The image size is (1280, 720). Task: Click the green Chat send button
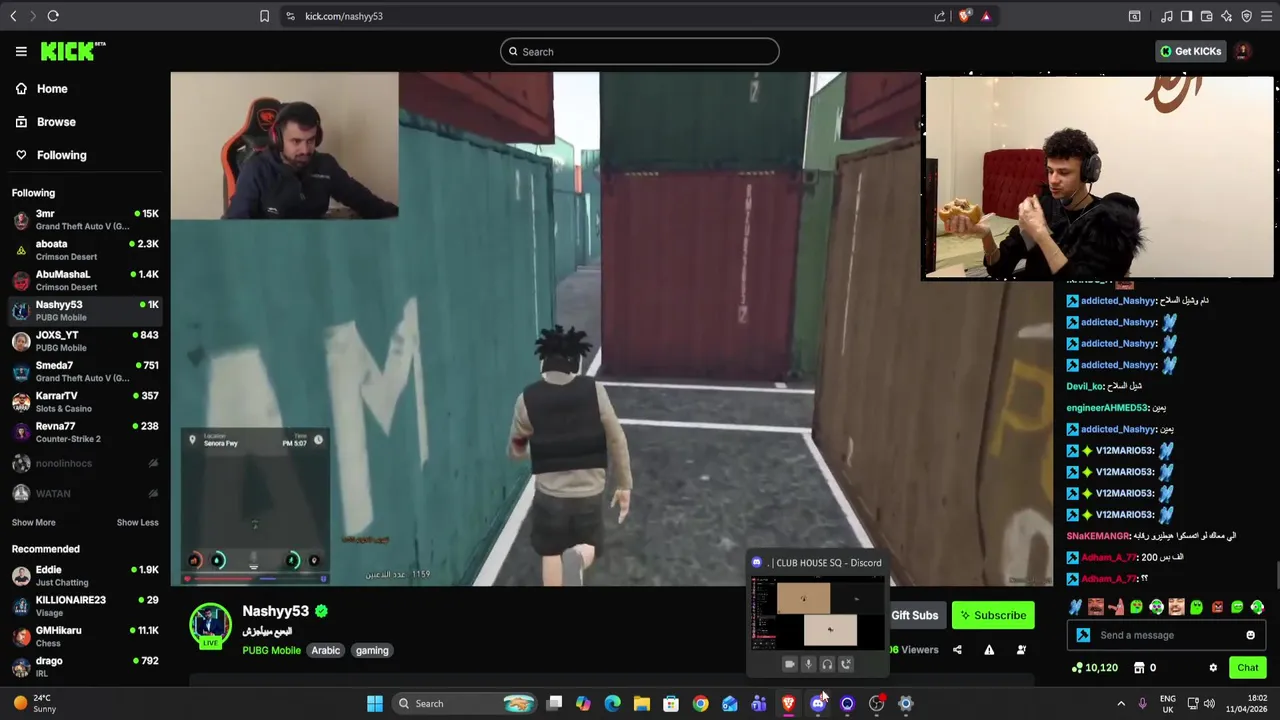point(1247,668)
